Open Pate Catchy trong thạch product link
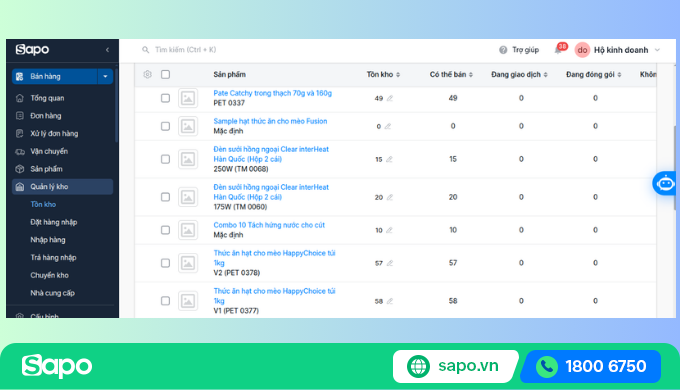The image size is (680, 390). click(272, 93)
